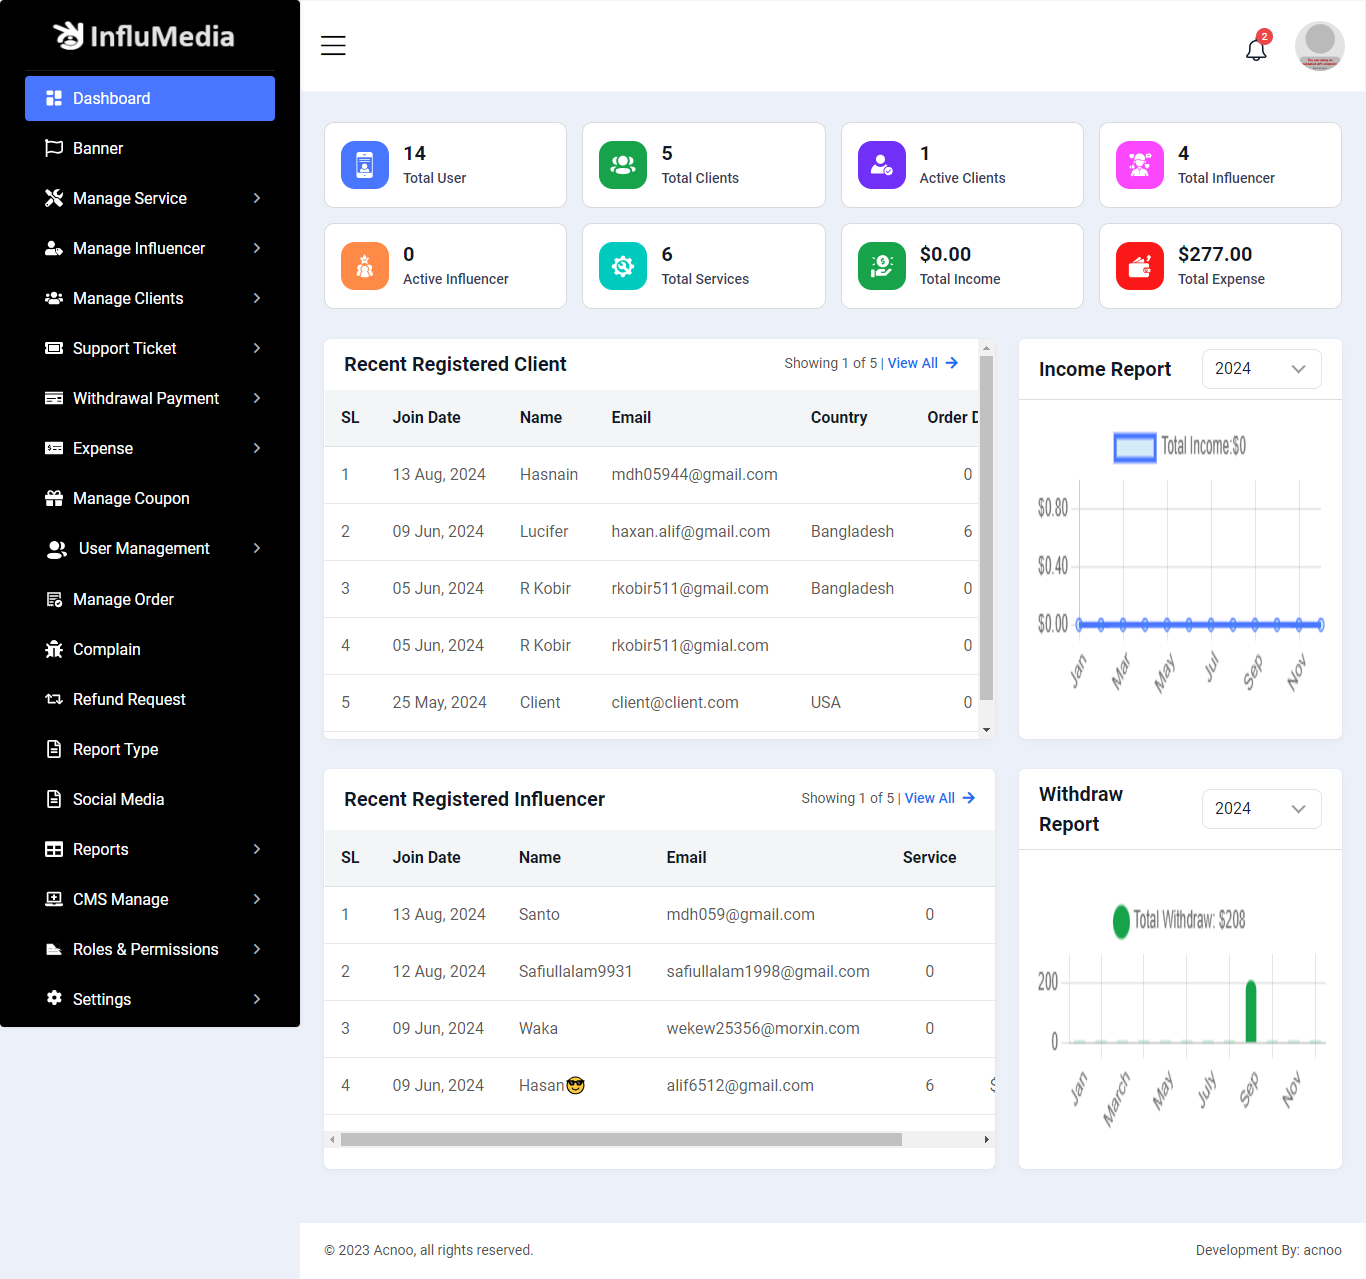Click the Total Income money icon
The width and height of the screenshot is (1366, 1279).
coord(881,266)
